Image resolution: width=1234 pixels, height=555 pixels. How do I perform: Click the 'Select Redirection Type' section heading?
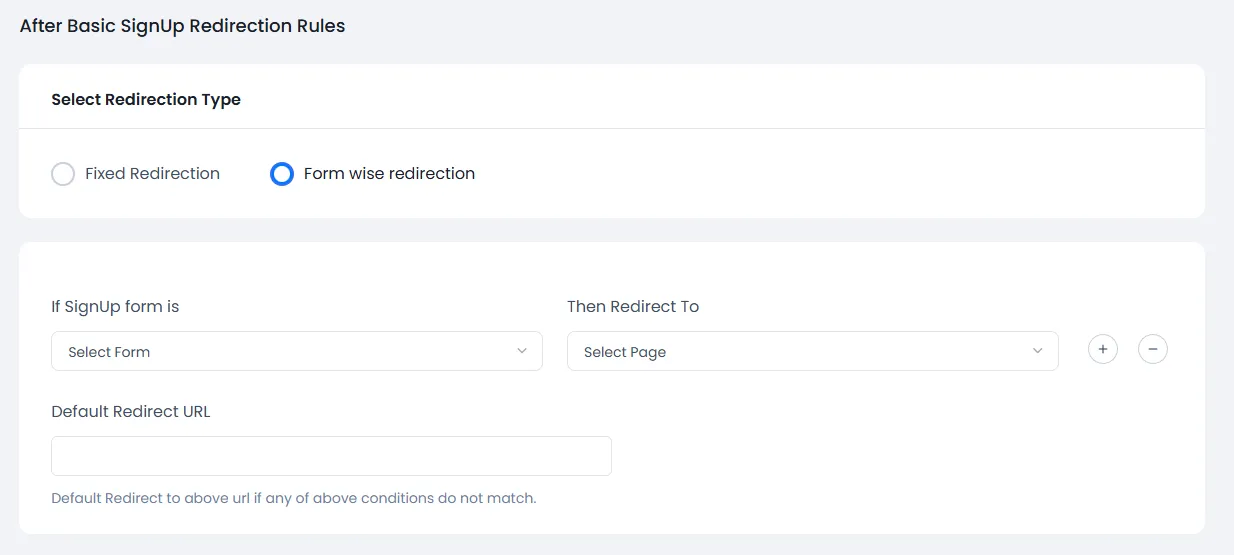click(x=146, y=100)
